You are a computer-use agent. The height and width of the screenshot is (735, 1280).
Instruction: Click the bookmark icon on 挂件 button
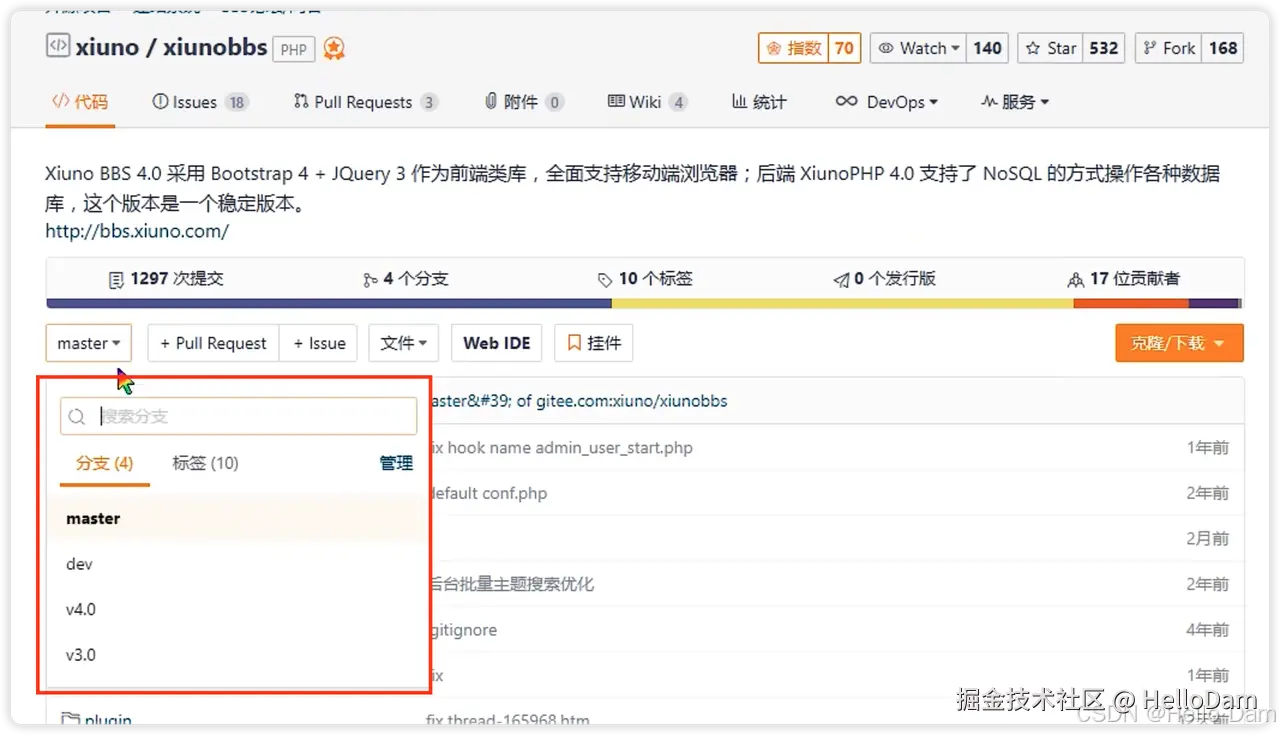pos(574,343)
